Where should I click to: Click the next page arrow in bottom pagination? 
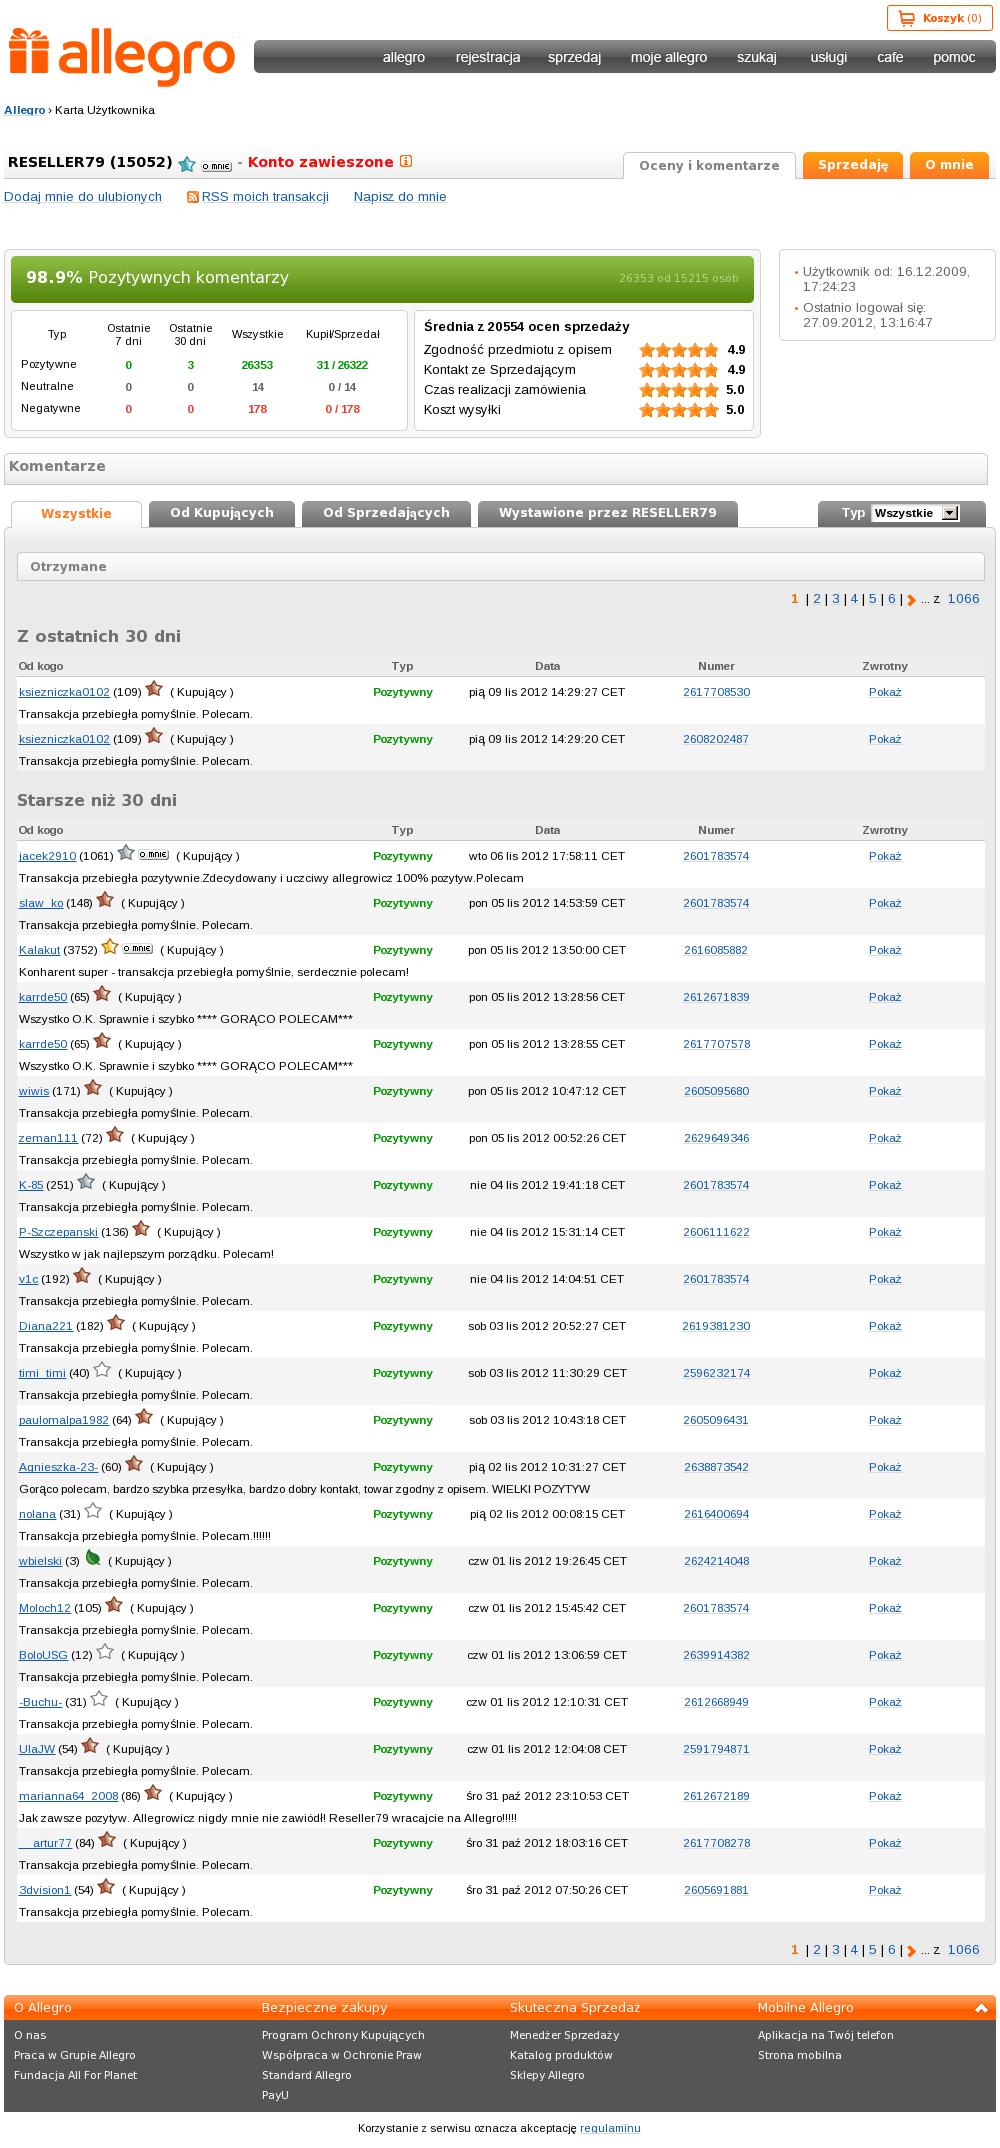pyautogui.click(x=911, y=1951)
